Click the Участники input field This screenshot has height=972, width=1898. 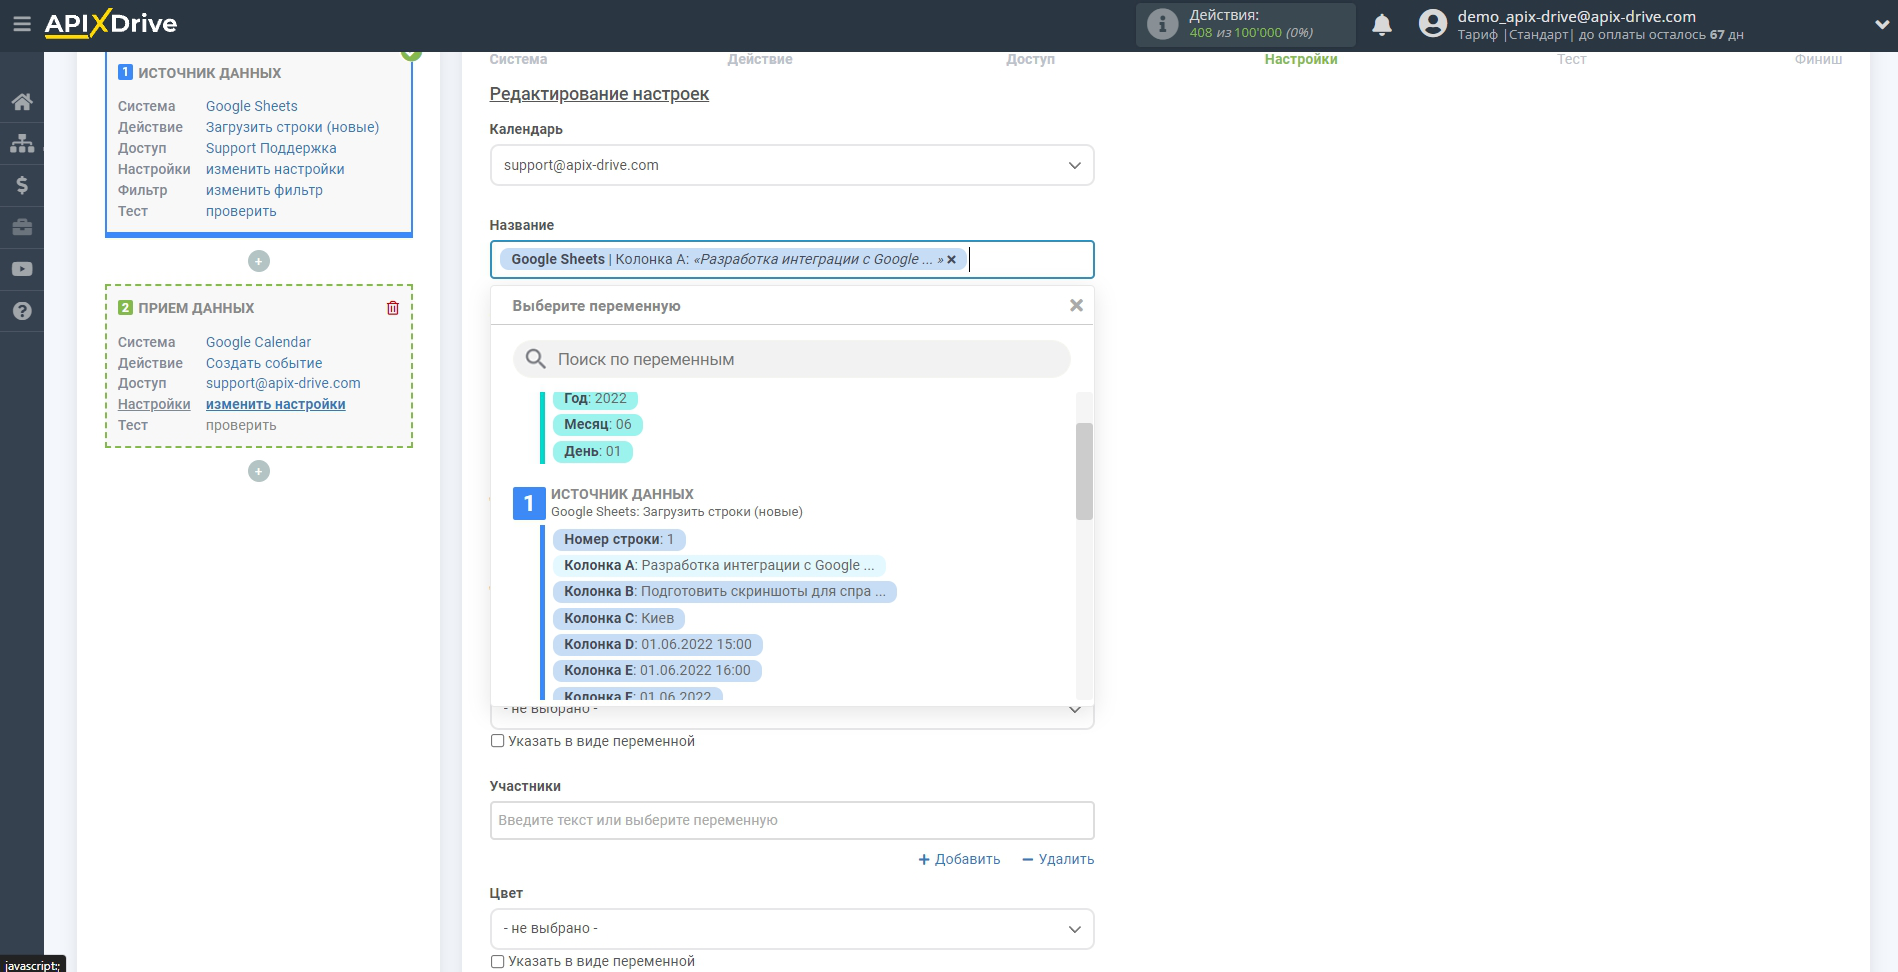point(792,820)
